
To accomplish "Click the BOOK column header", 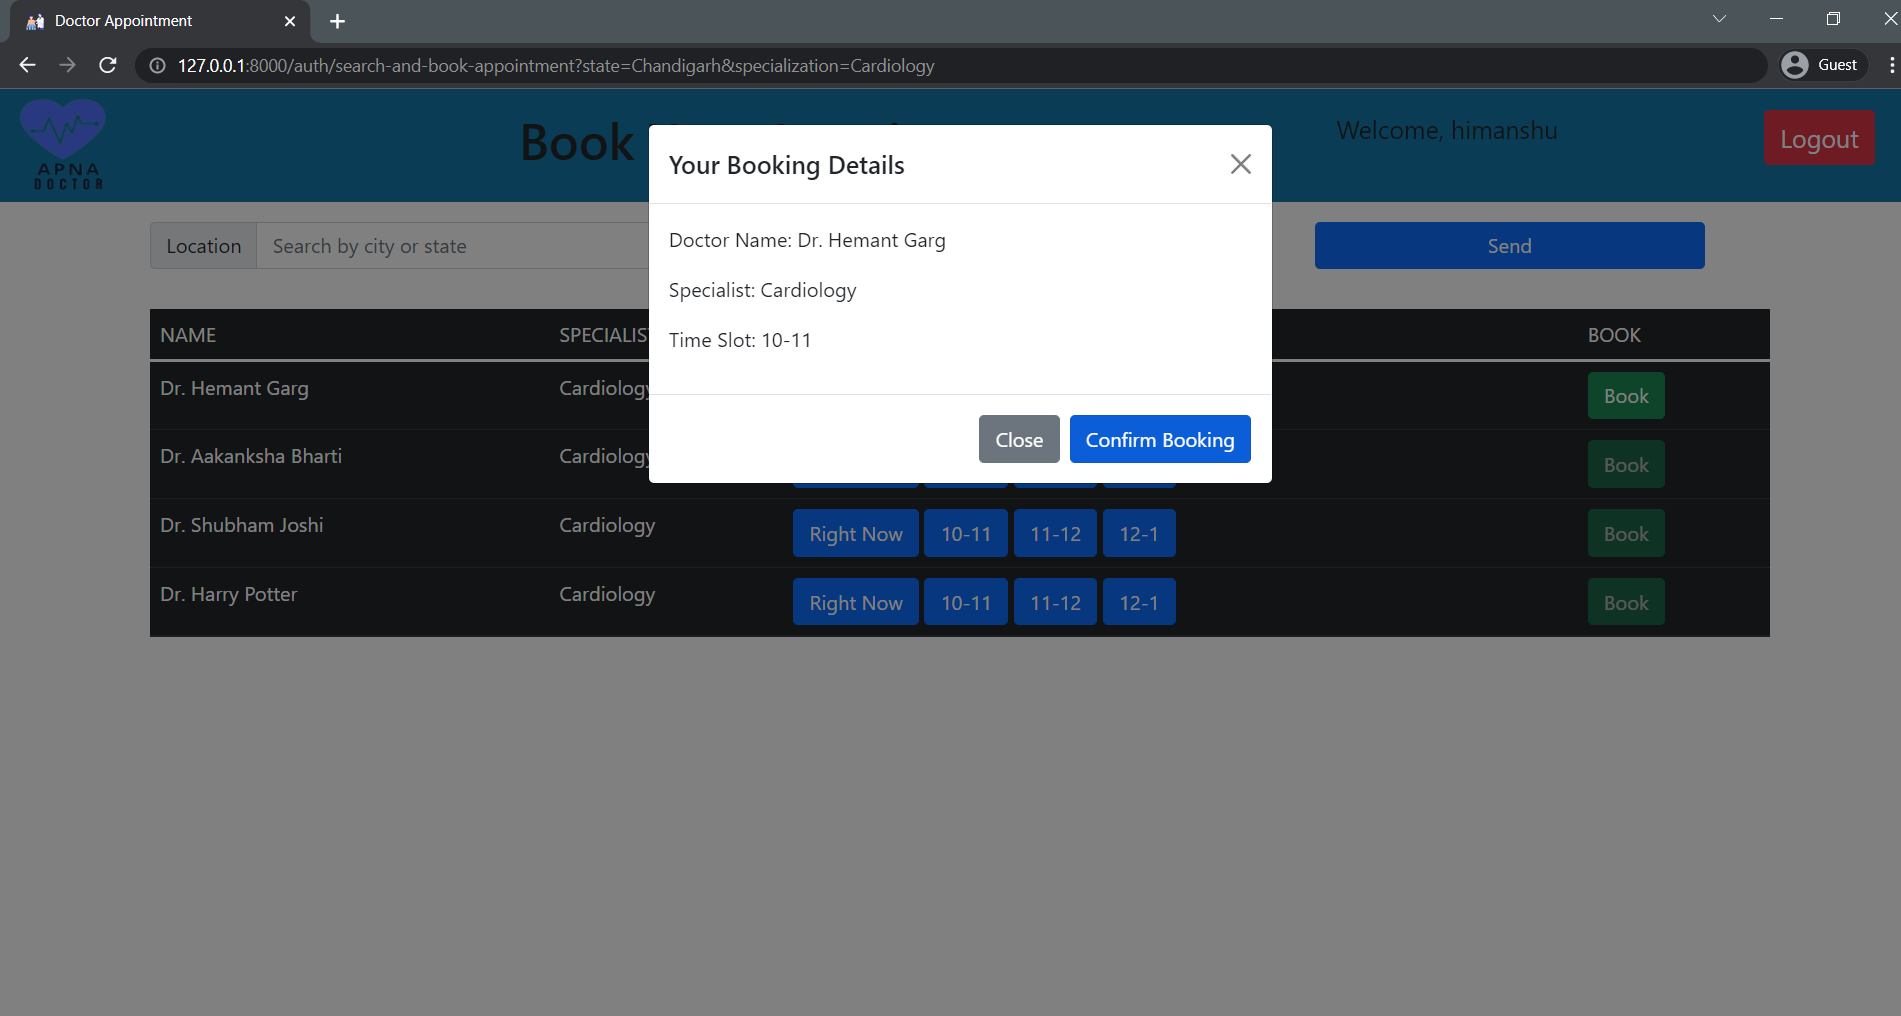I will coord(1614,335).
